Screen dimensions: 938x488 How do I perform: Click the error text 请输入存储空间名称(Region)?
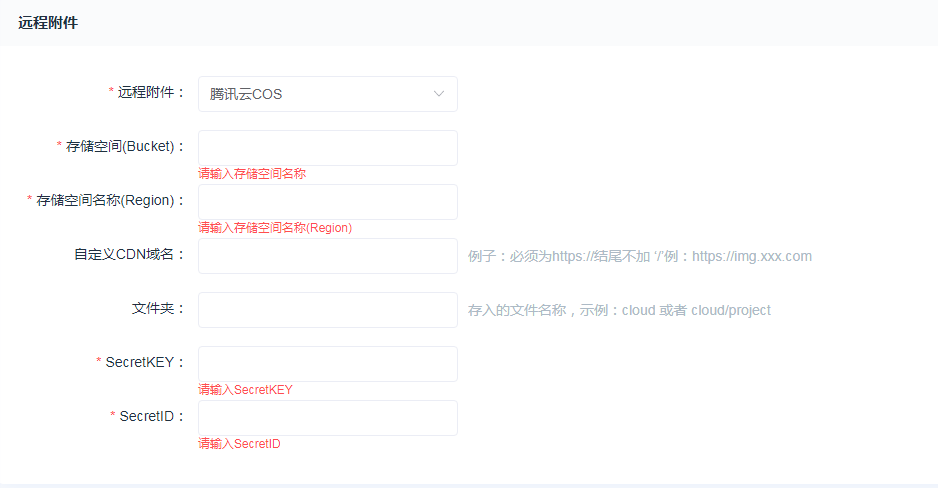pos(275,228)
